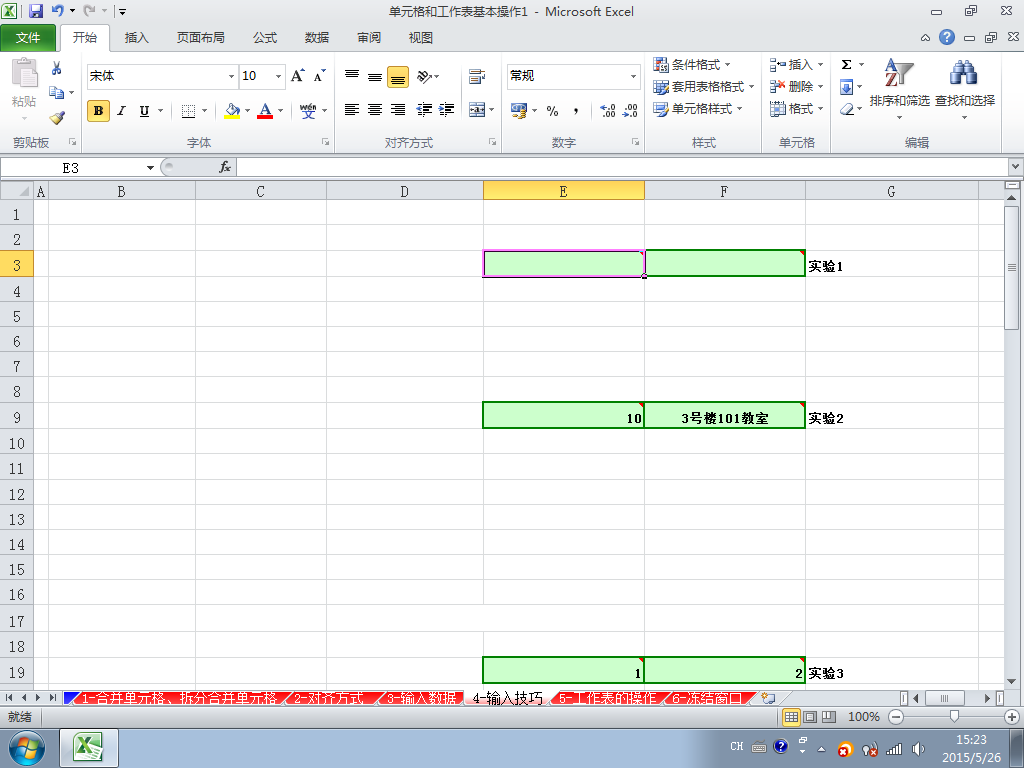Open sheet tab 2-对齐方式
Viewport: 1024px width, 768px height.
(328, 698)
